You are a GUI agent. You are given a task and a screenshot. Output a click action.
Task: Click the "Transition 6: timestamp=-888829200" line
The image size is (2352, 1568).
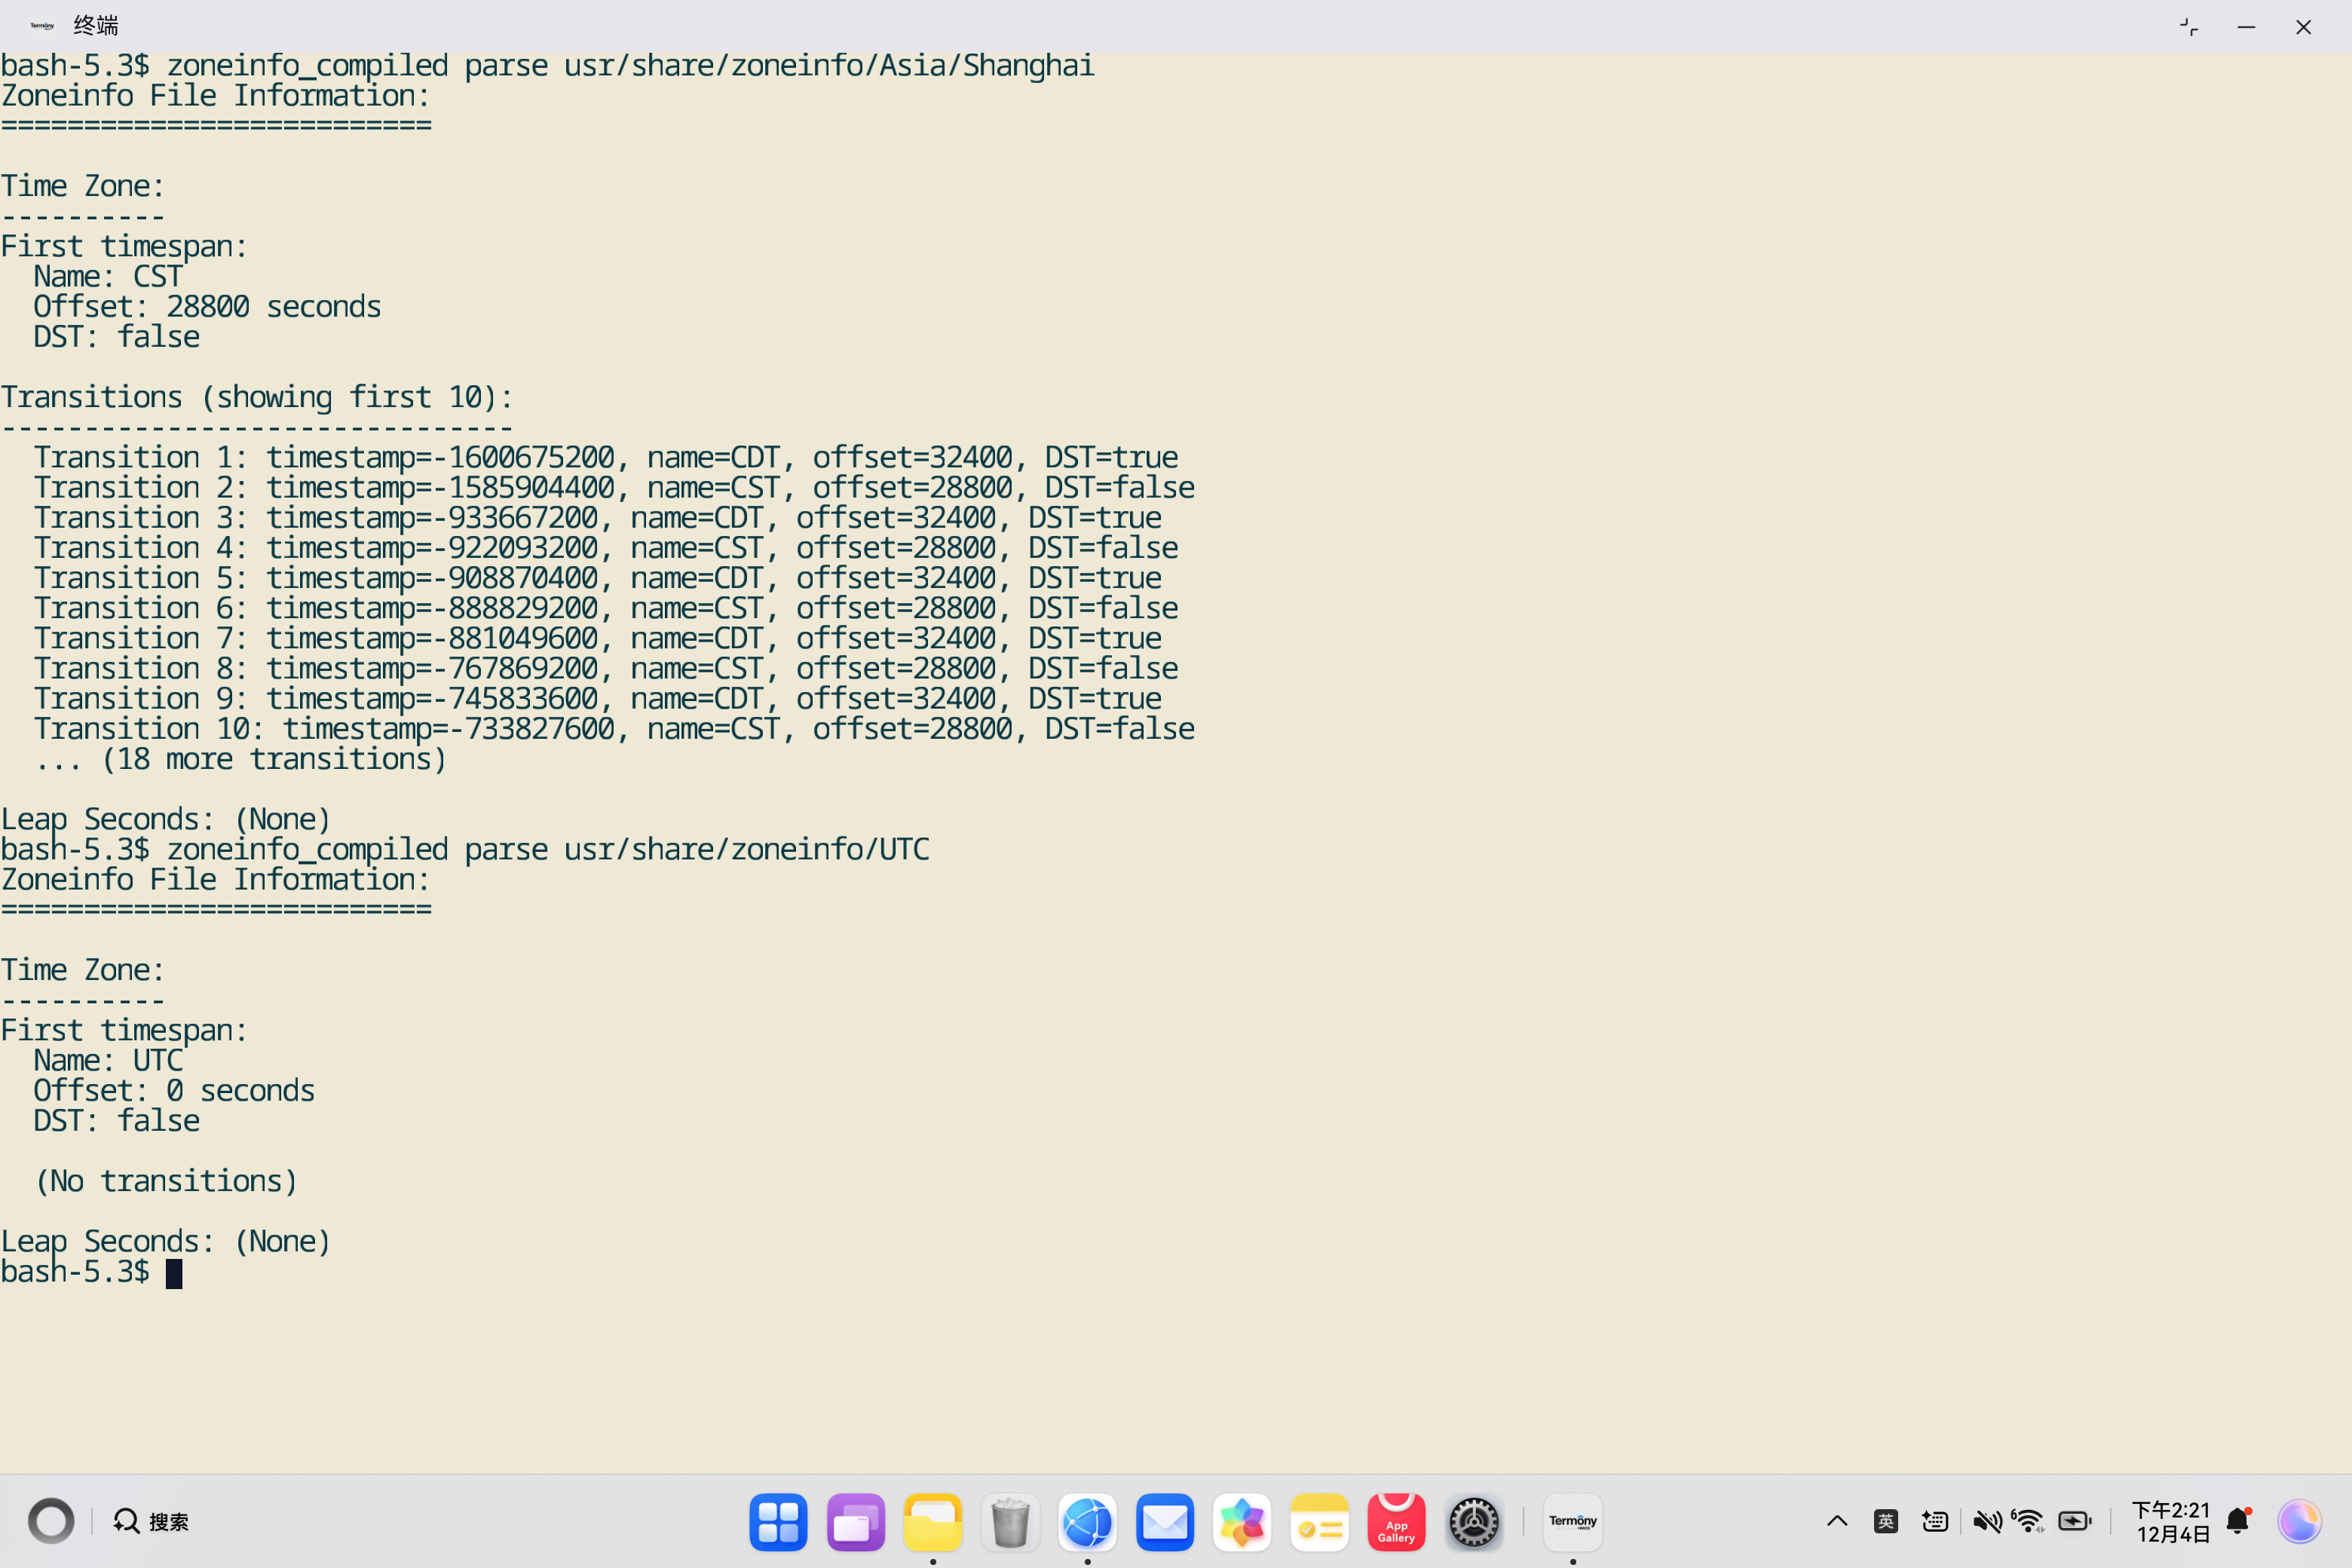[606, 608]
